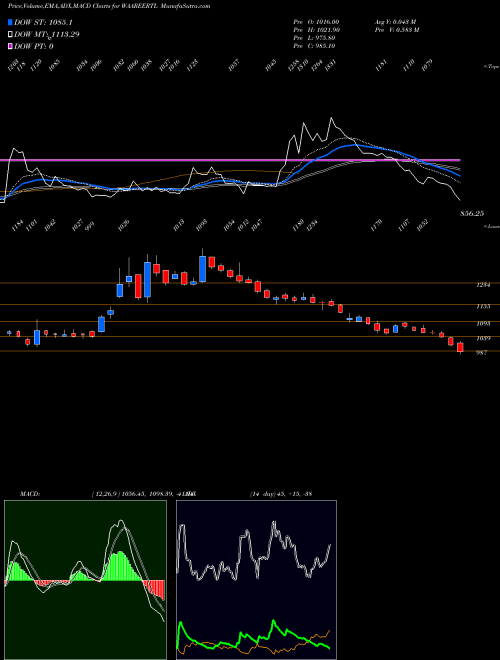
Task: Click the 1155 price level label
Action: coord(483,306)
